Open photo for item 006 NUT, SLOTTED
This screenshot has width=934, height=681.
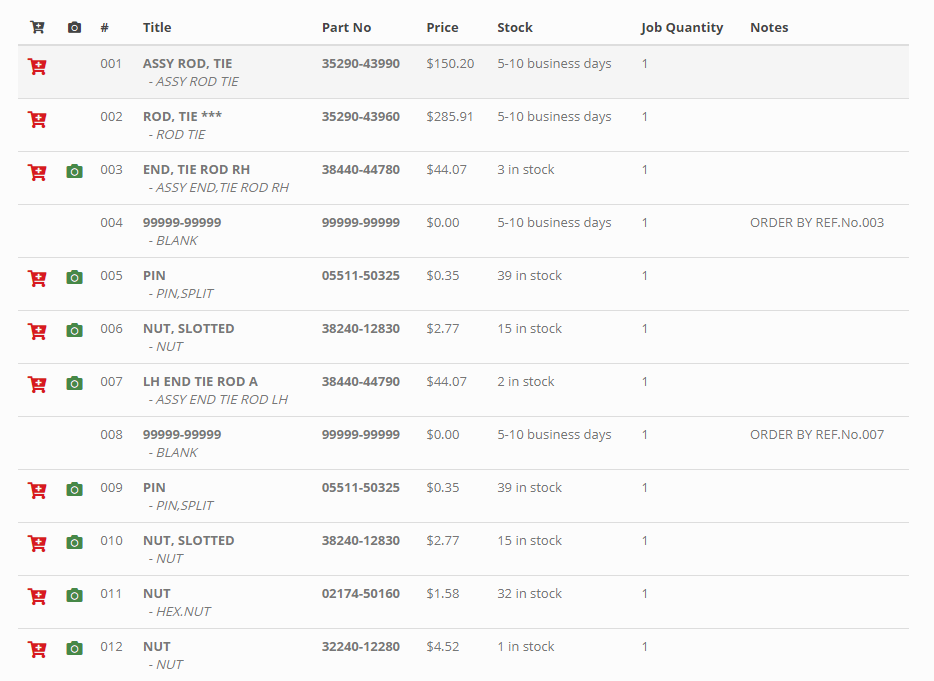tap(74, 331)
